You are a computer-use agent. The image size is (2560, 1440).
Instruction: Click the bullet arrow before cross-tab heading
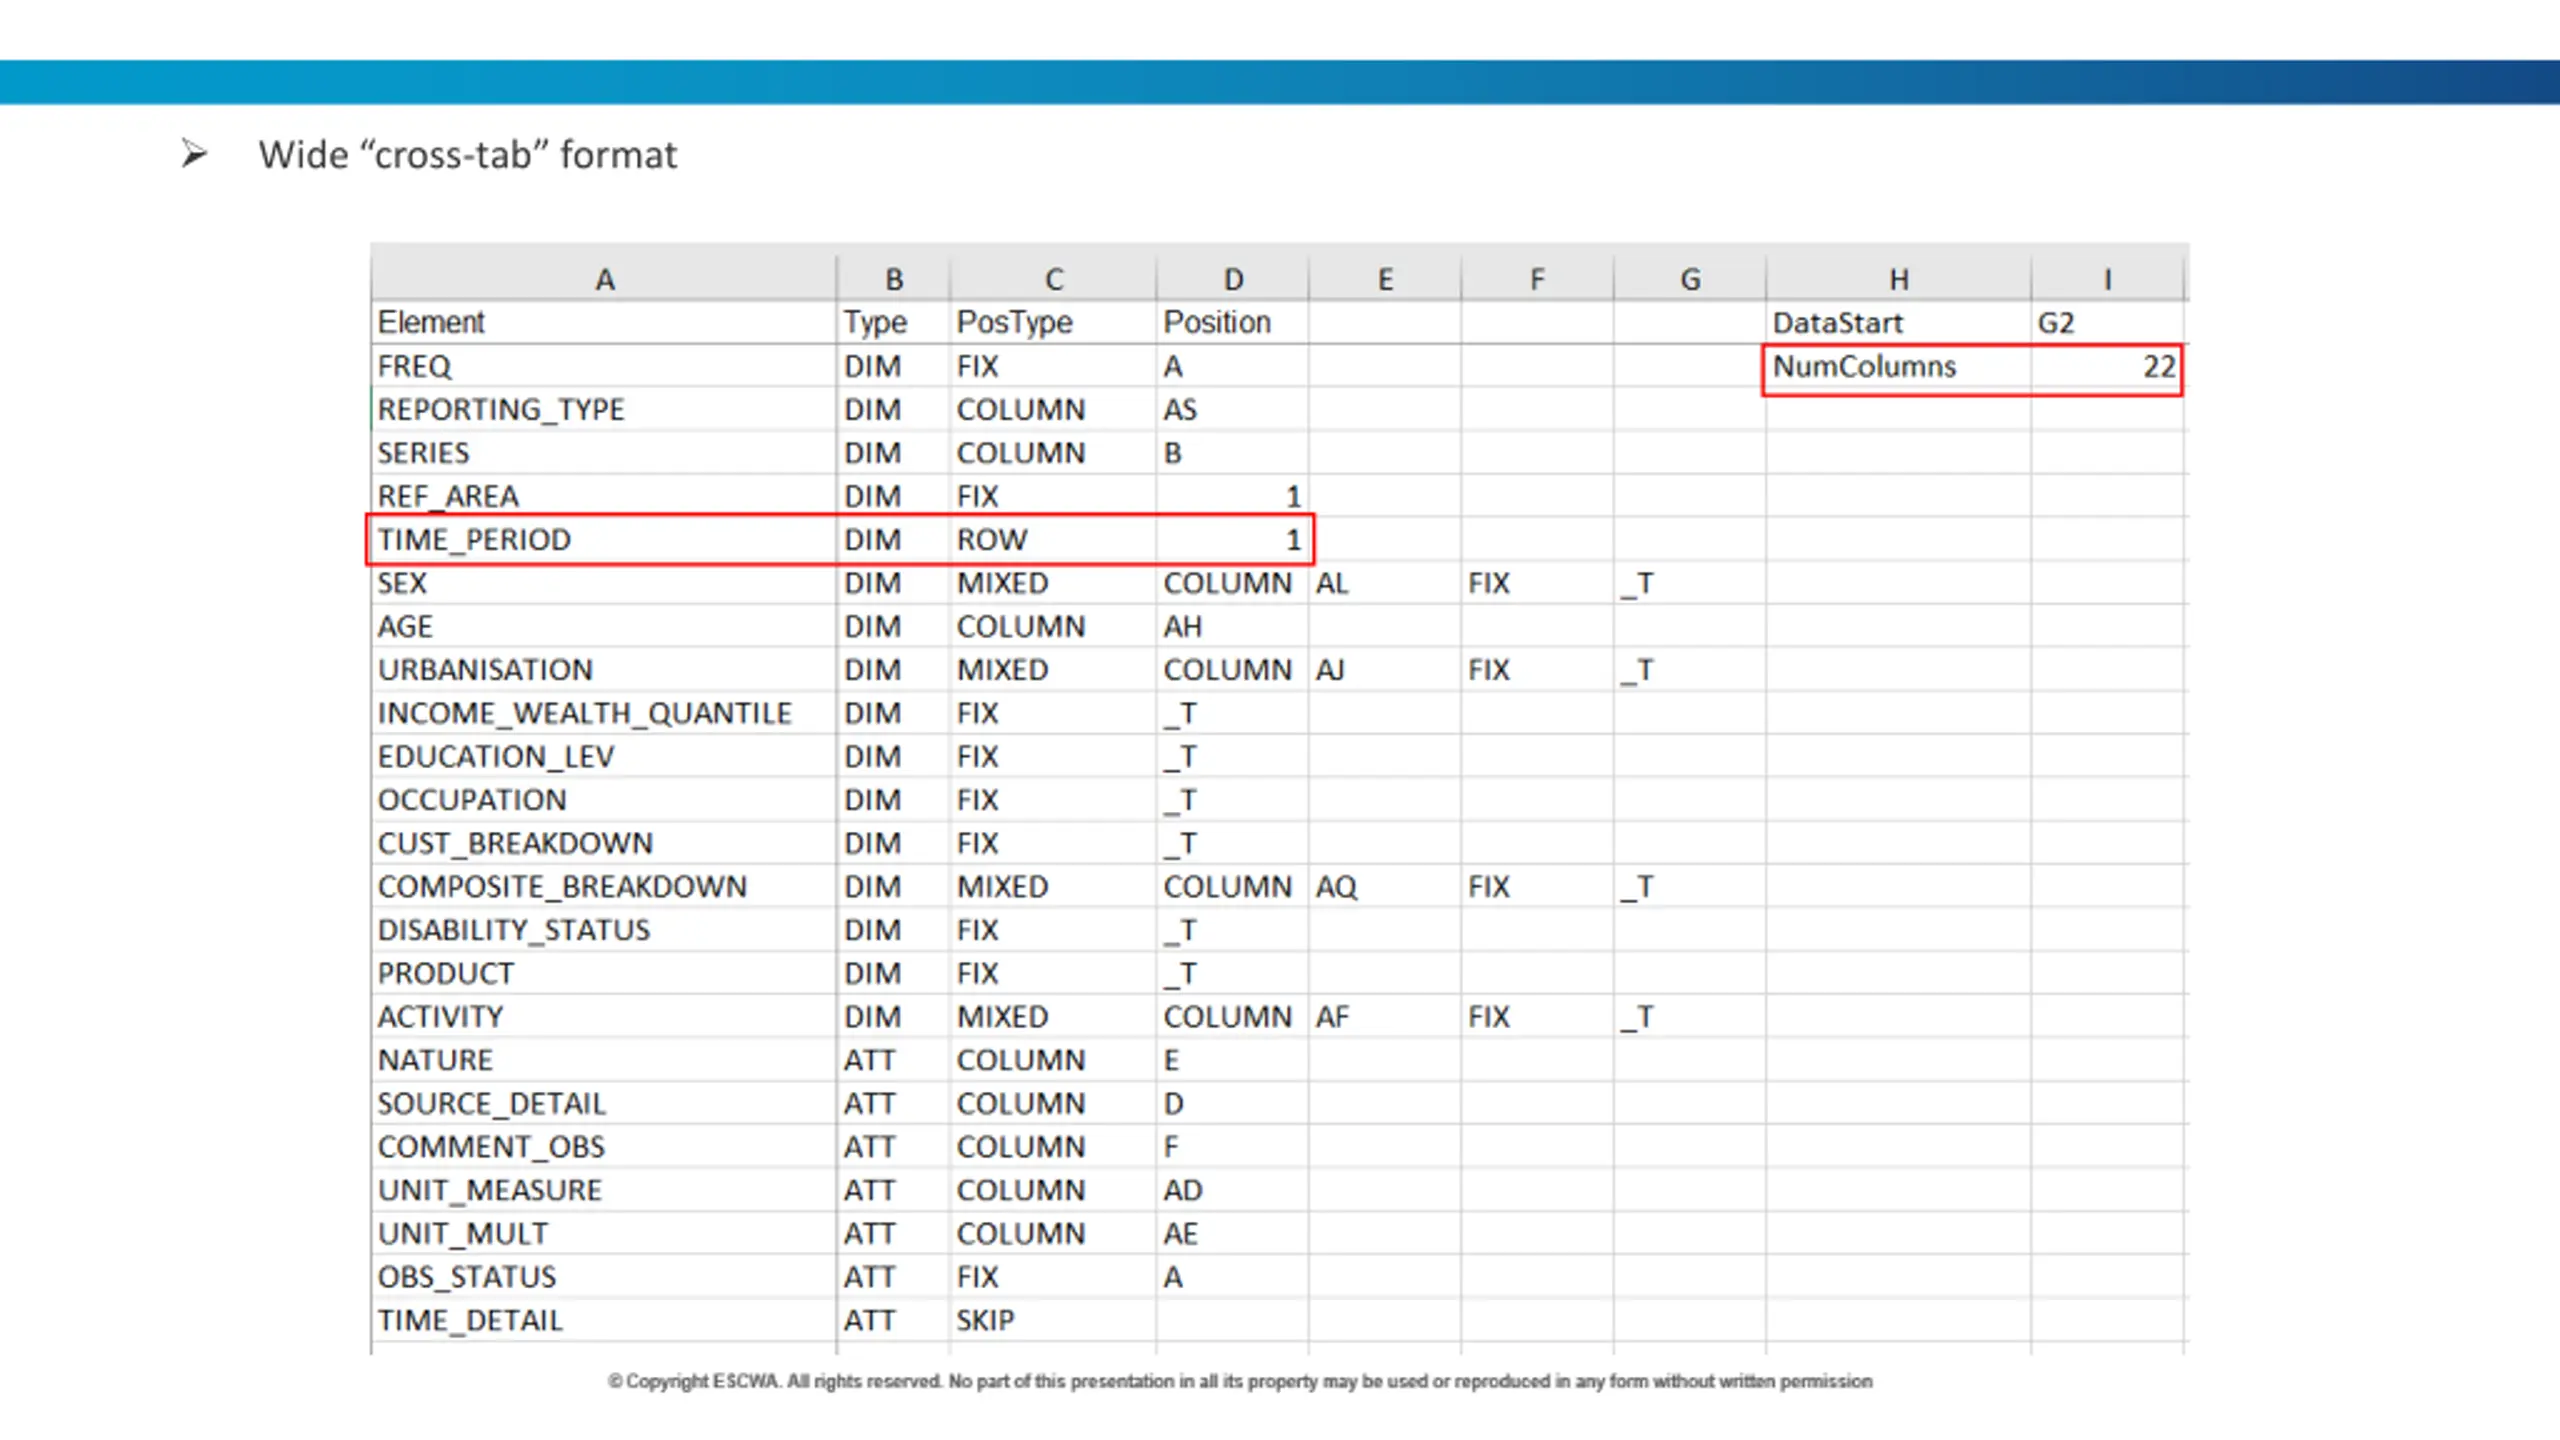tap(194, 154)
